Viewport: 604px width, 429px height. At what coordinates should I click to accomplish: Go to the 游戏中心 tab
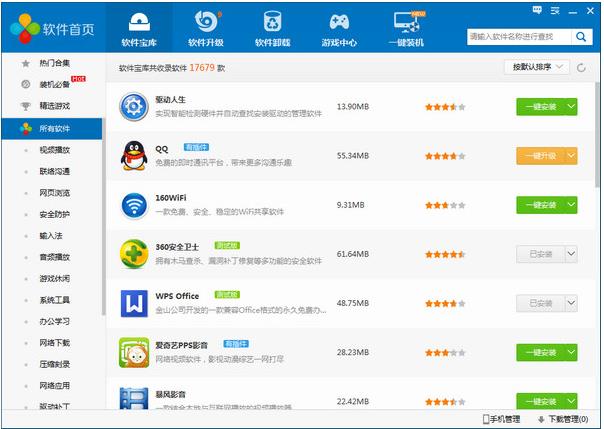coord(339,29)
